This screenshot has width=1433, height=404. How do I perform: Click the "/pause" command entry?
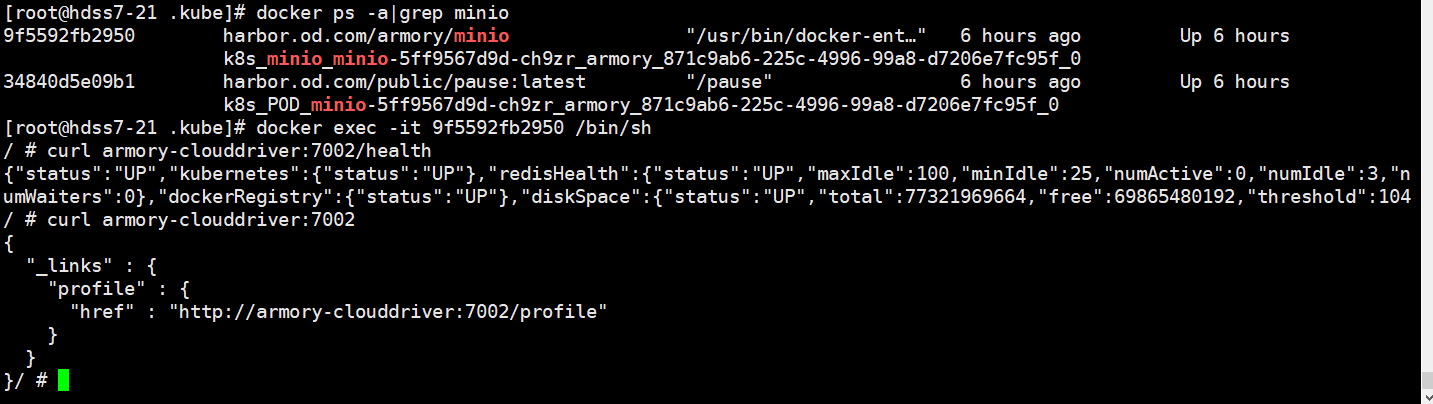pyautogui.click(x=730, y=82)
